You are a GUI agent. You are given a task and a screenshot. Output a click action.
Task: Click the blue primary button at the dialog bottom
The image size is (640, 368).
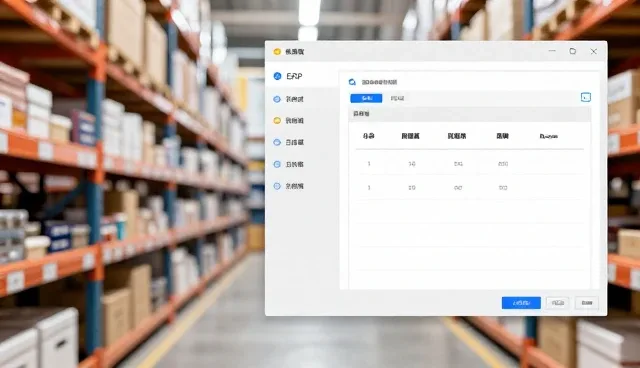(x=521, y=303)
